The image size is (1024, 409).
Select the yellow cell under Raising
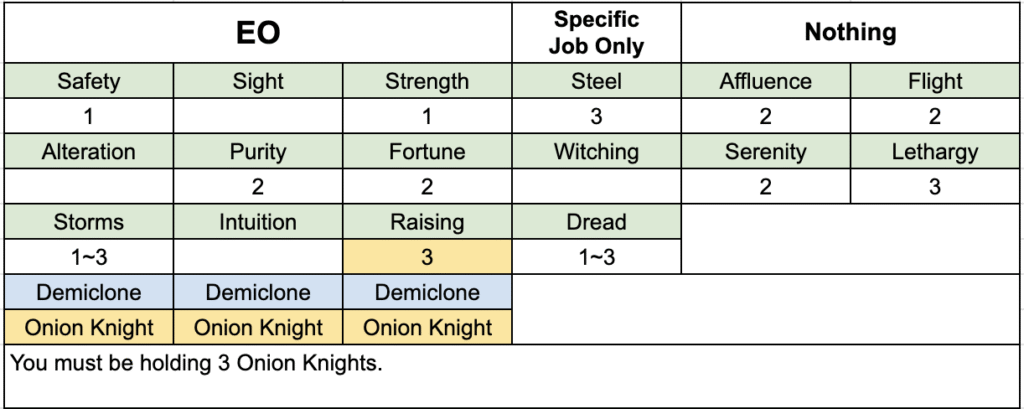point(427,257)
